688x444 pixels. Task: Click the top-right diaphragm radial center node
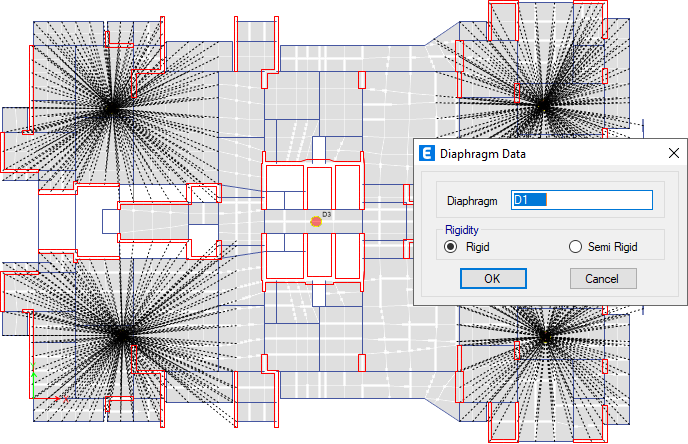[x=543, y=106]
